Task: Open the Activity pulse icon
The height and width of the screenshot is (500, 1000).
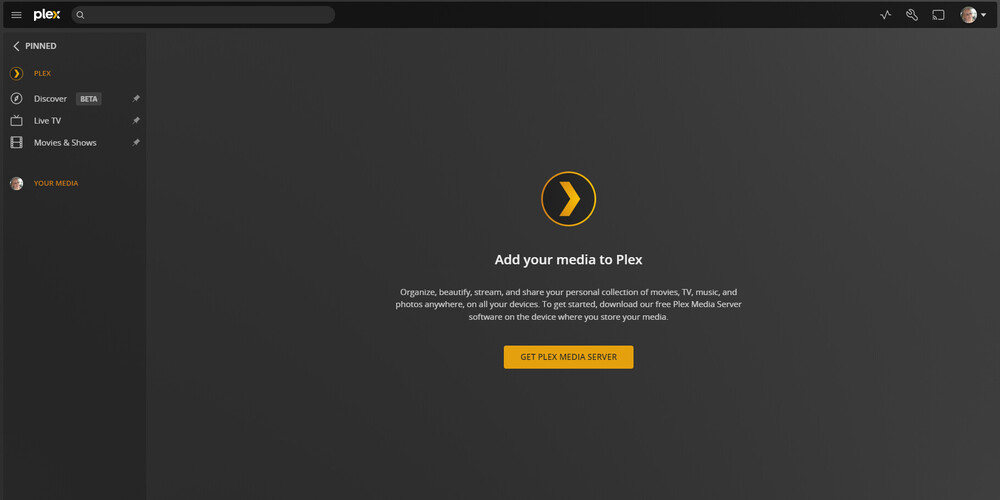Action: coord(885,15)
